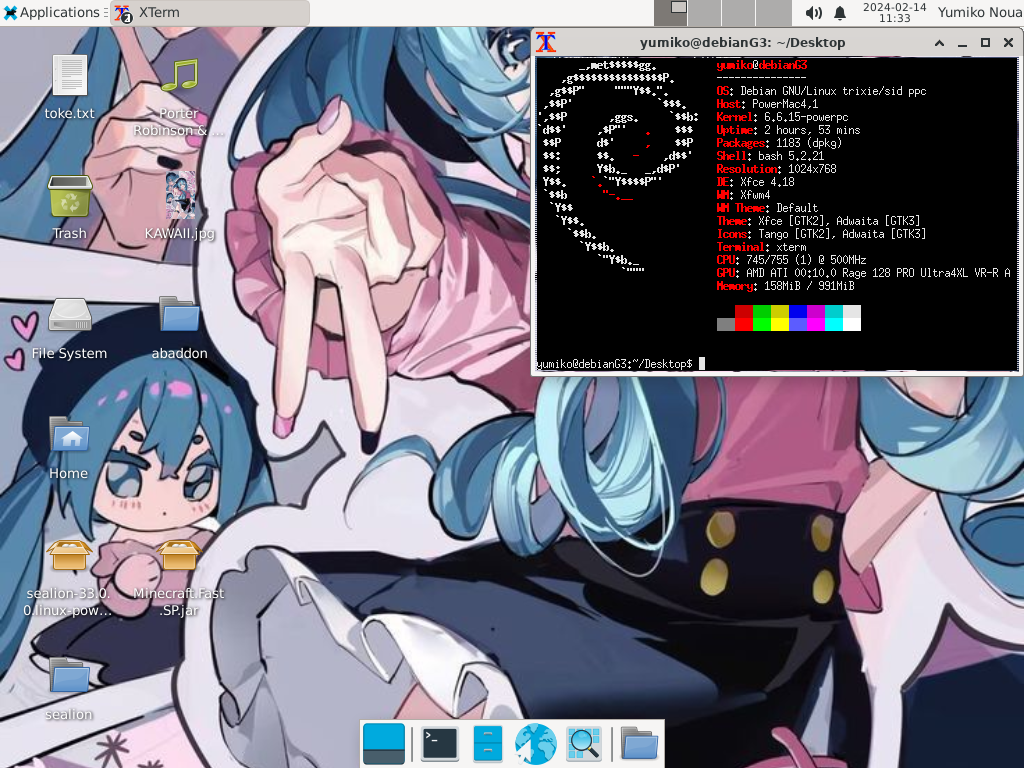Open Application Finder magnifier in dock
Screen dimensions: 1024x768
coord(583,744)
